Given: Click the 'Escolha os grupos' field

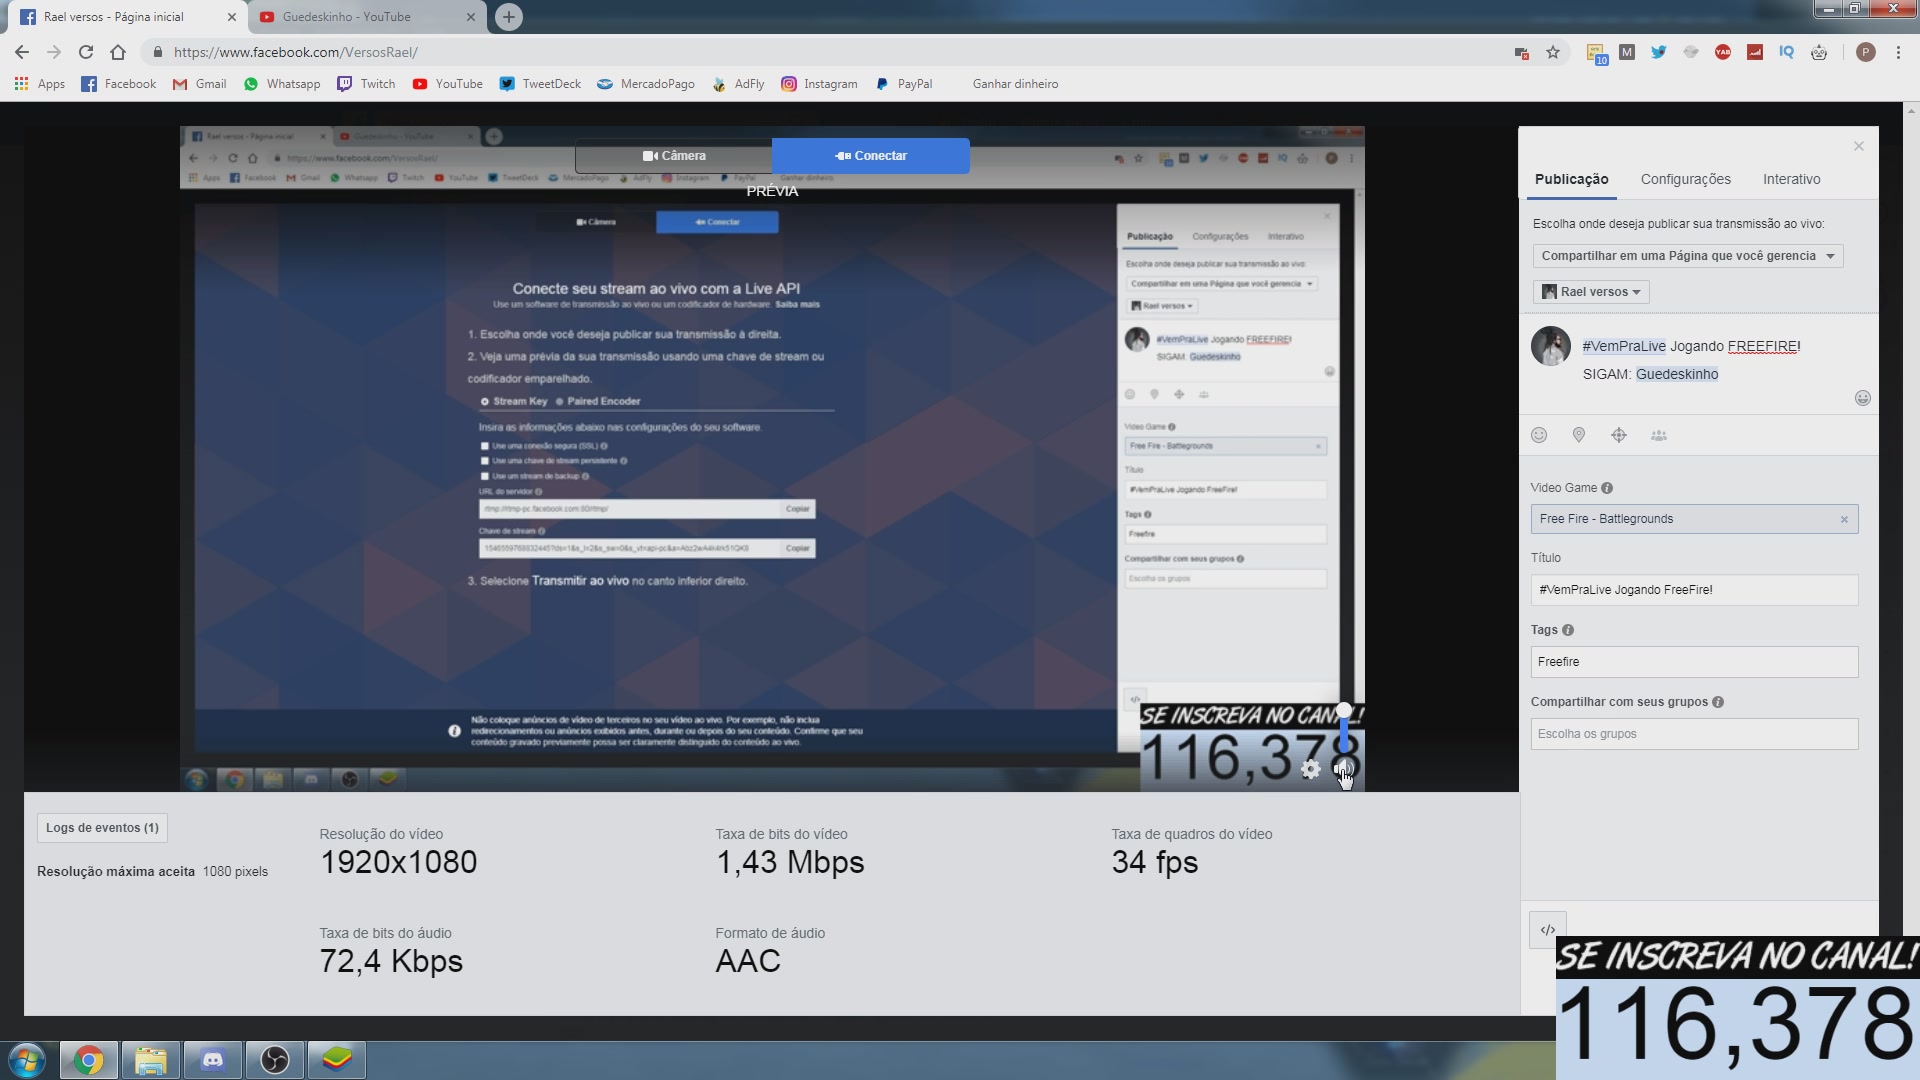Looking at the screenshot, I should (x=1693, y=734).
